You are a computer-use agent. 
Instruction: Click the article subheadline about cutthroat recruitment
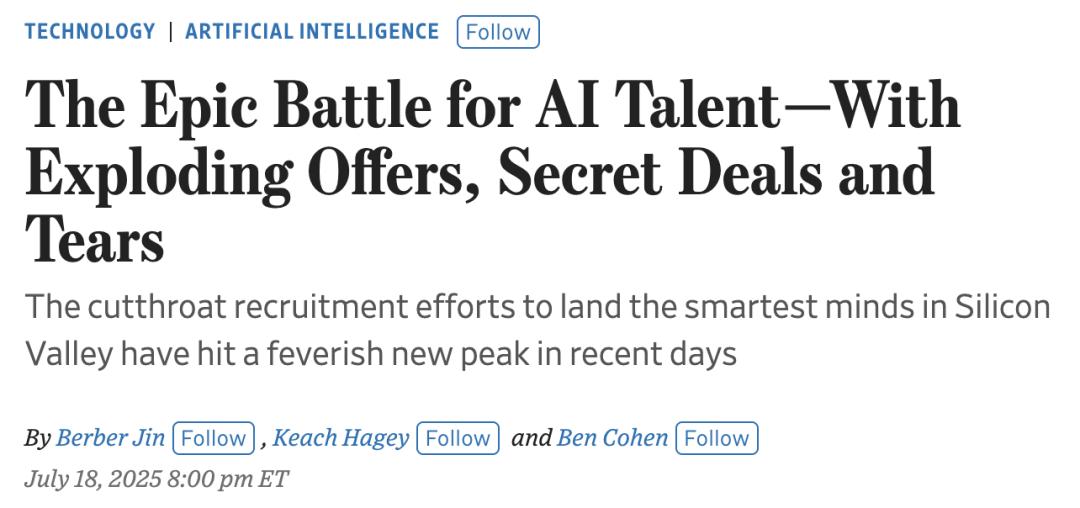pyautogui.click(x=538, y=329)
